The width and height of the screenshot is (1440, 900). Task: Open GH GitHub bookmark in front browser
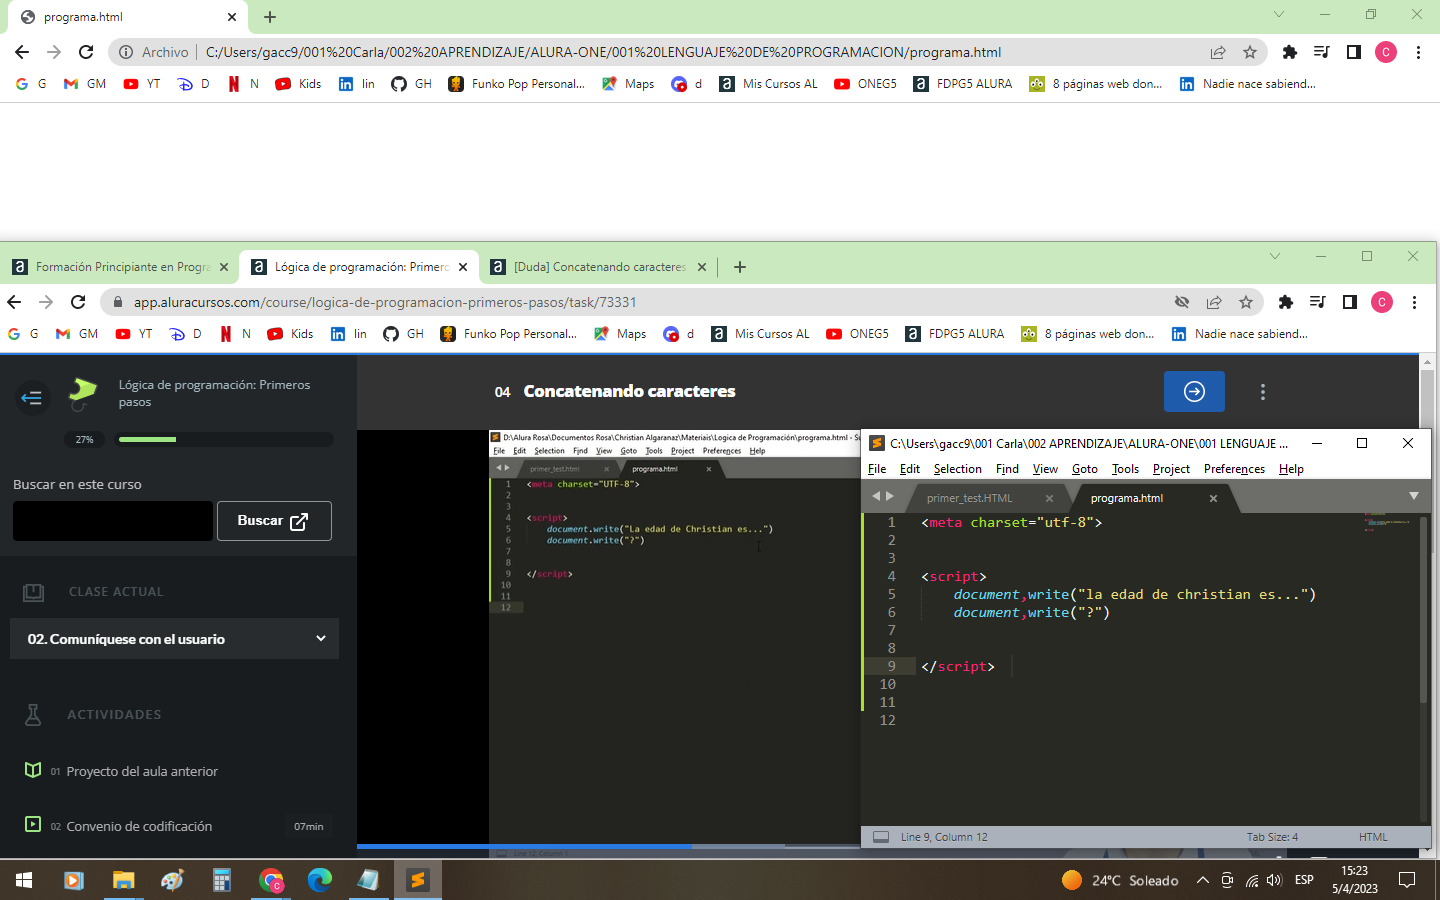(x=403, y=334)
